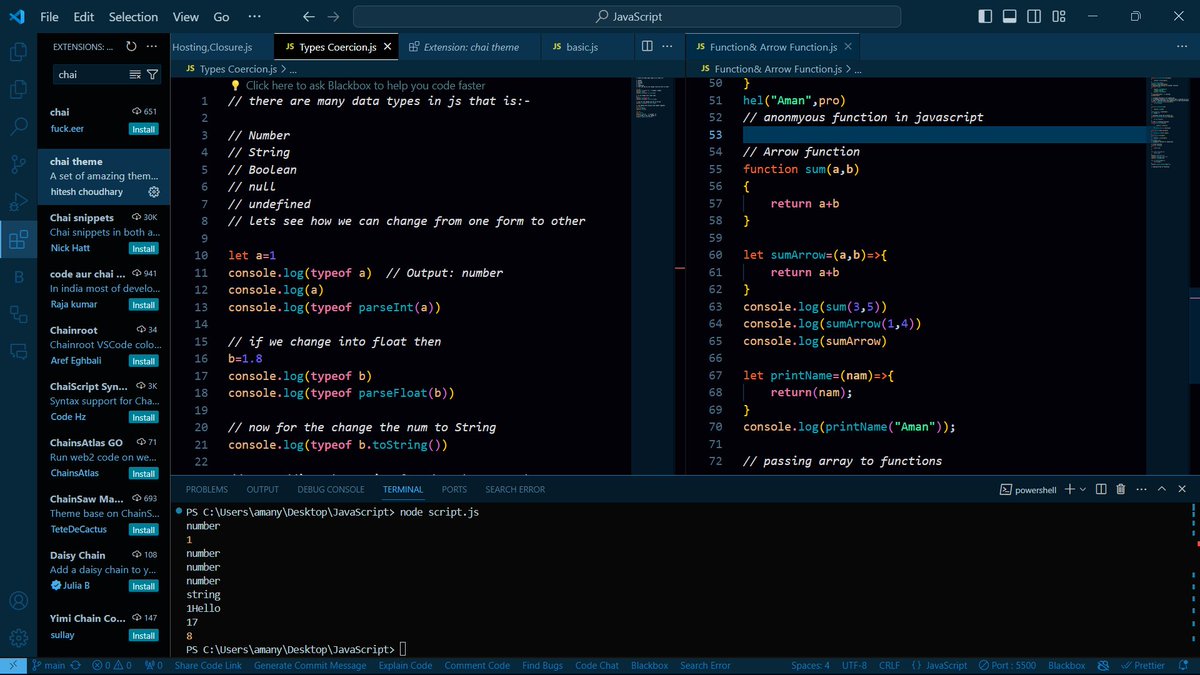Open the new terminal profile dropdown arrow

point(1083,489)
